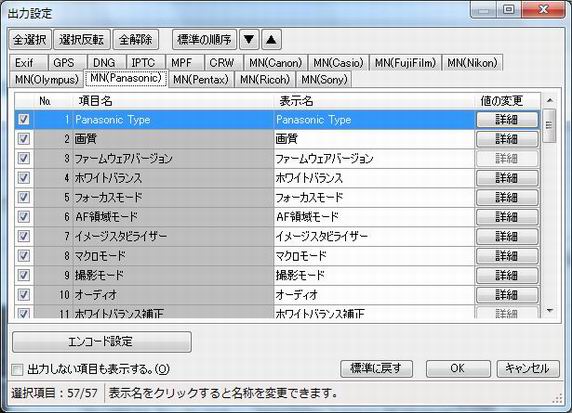Screen dimensions: 572x413
Task: Click the キャンセル button
Action: pos(528,369)
